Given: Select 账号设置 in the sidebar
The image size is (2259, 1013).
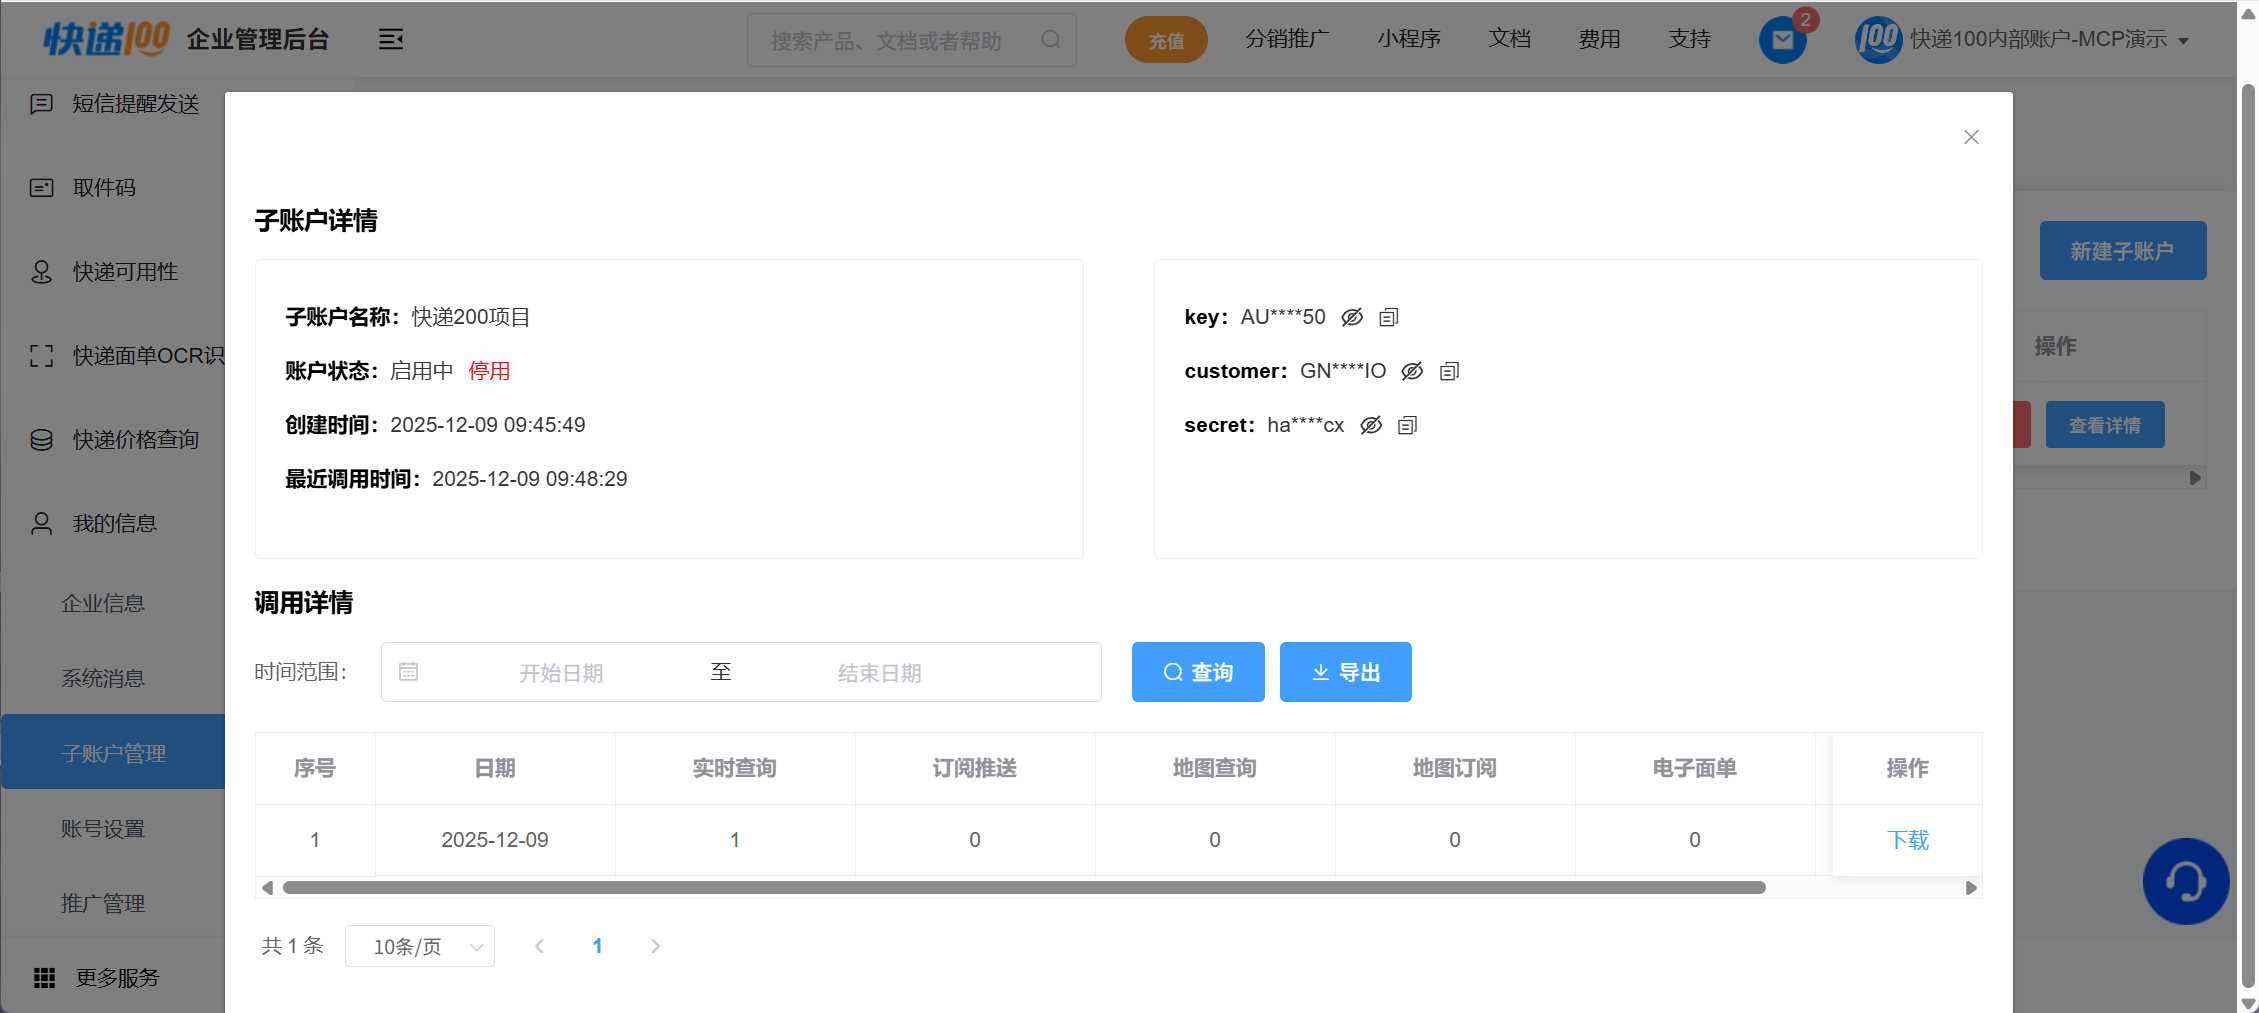Looking at the screenshot, I should 103,829.
